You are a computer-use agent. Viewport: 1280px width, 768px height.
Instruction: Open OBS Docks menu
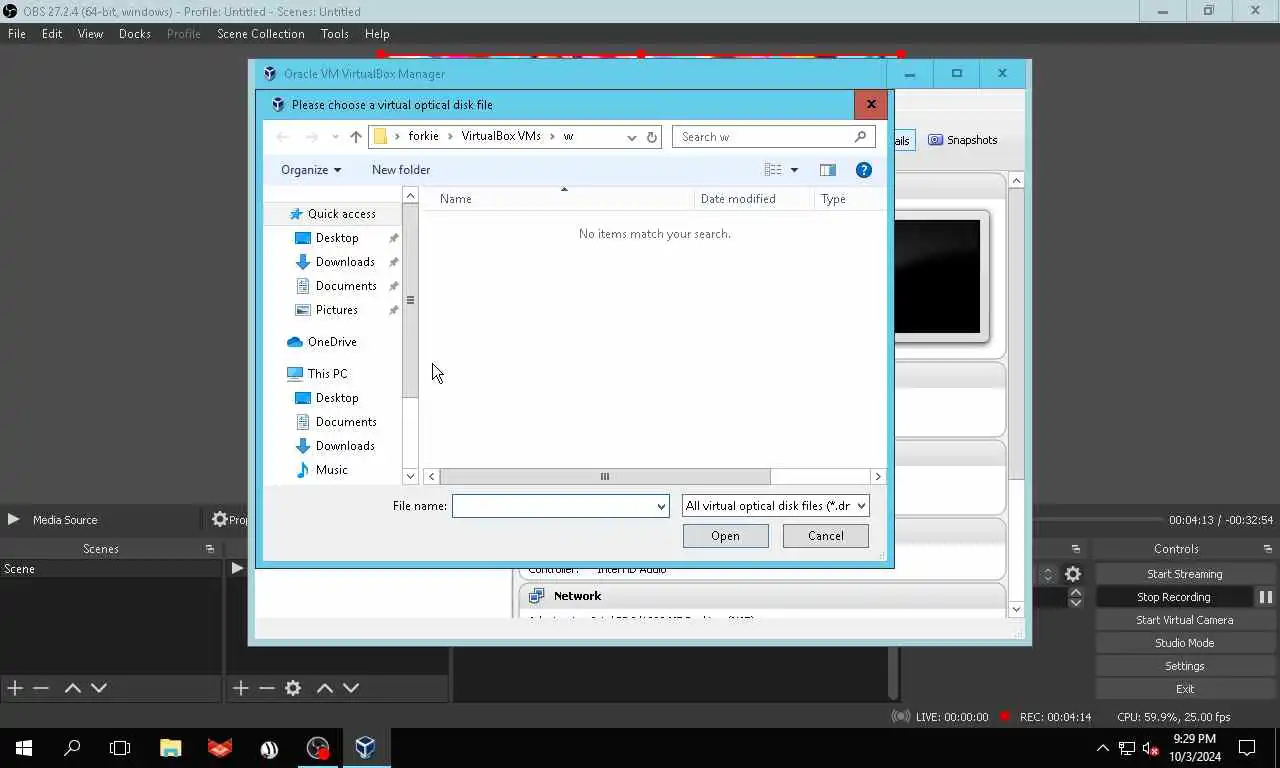tap(135, 34)
